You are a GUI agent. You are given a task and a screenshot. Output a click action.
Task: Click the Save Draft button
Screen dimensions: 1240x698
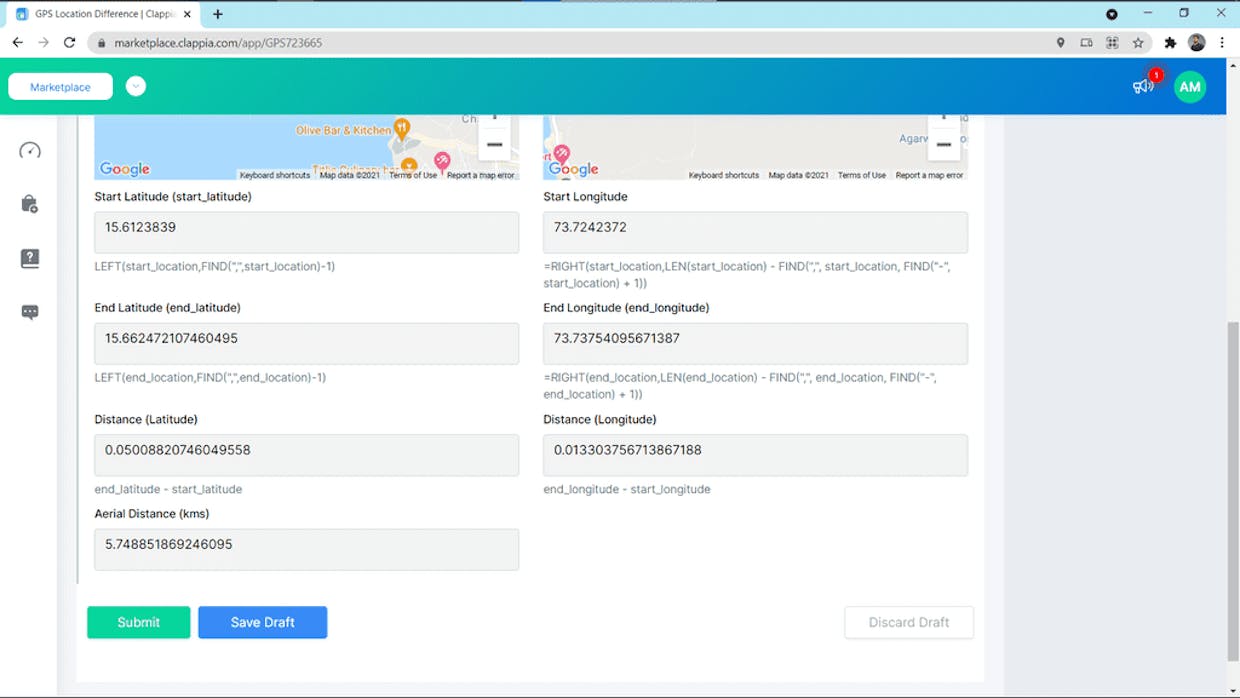pos(262,622)
